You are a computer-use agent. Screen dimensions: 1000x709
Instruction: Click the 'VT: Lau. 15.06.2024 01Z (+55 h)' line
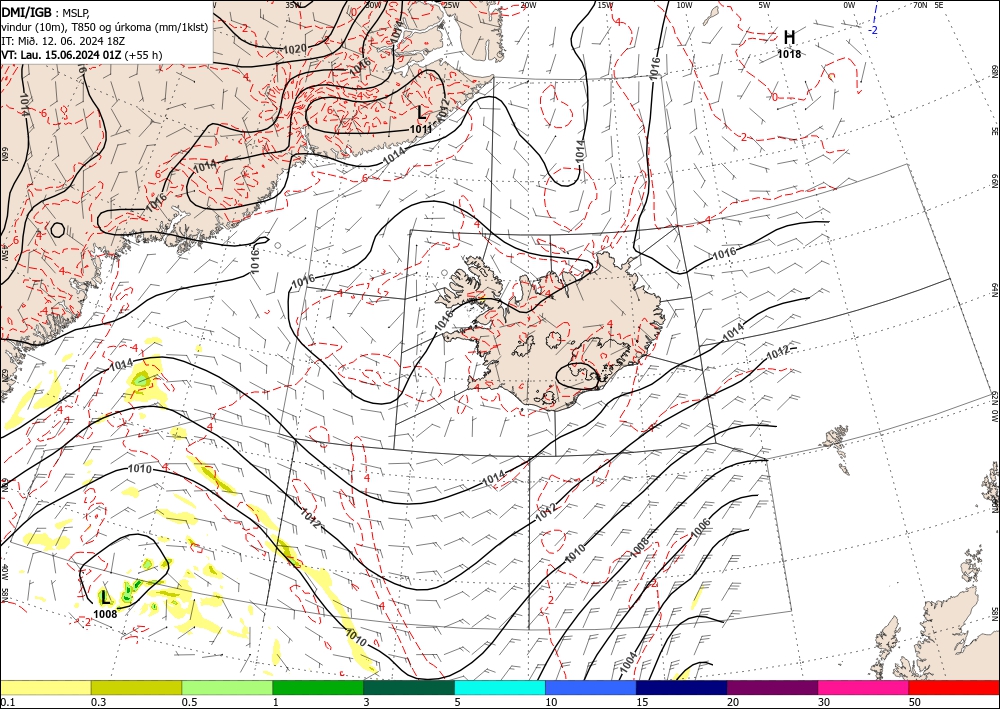[x=82, y=55]
